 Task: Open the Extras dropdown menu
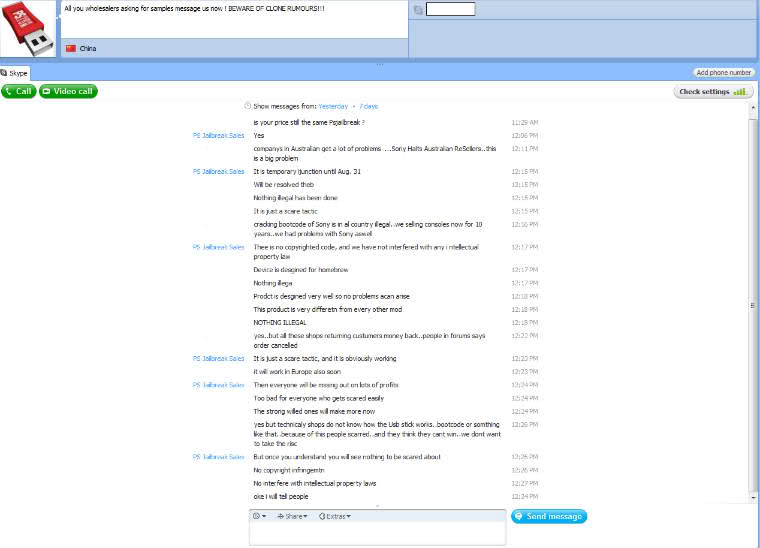tap(334, 516)
